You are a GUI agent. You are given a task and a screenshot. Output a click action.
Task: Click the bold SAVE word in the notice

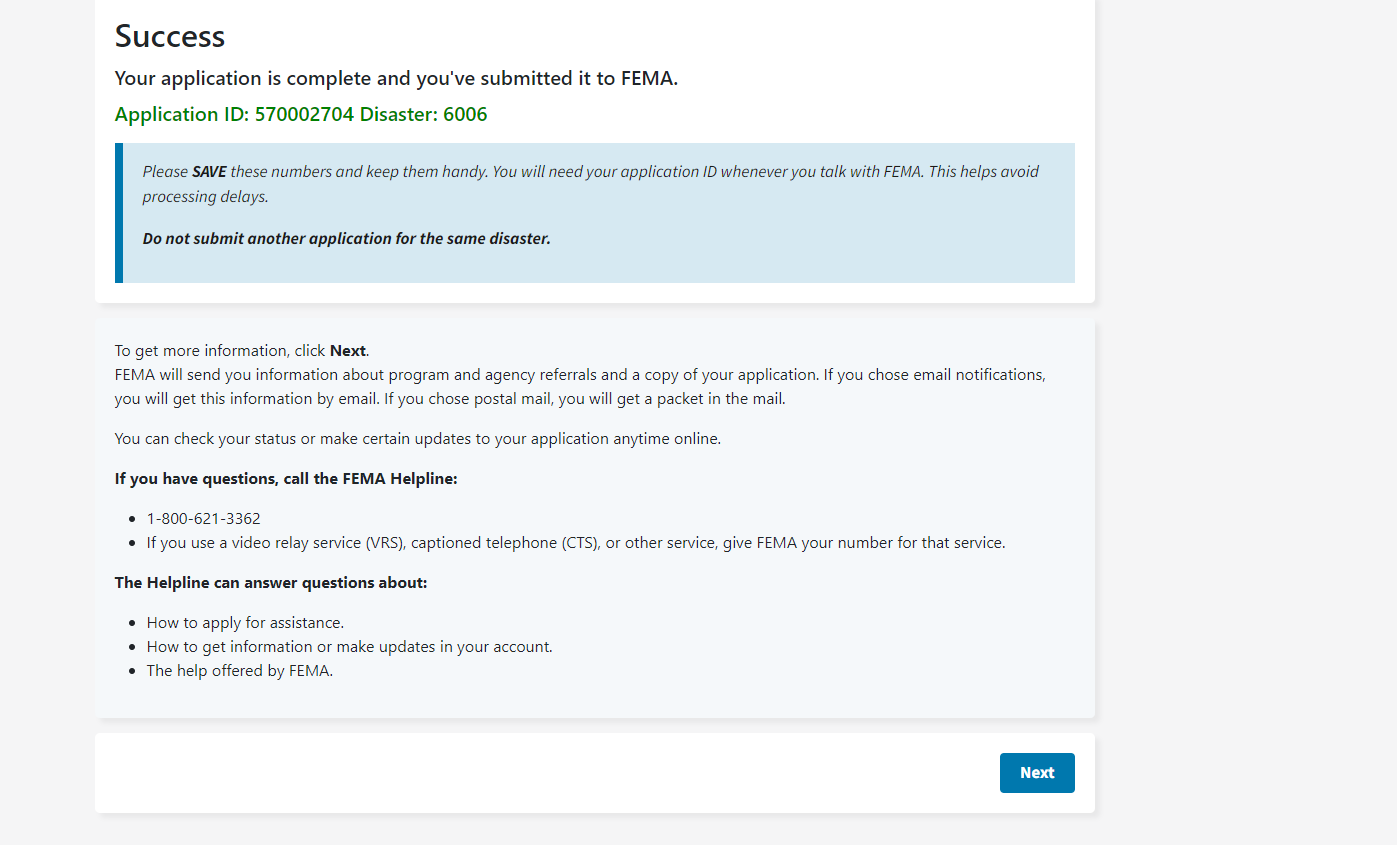point(209,172)
